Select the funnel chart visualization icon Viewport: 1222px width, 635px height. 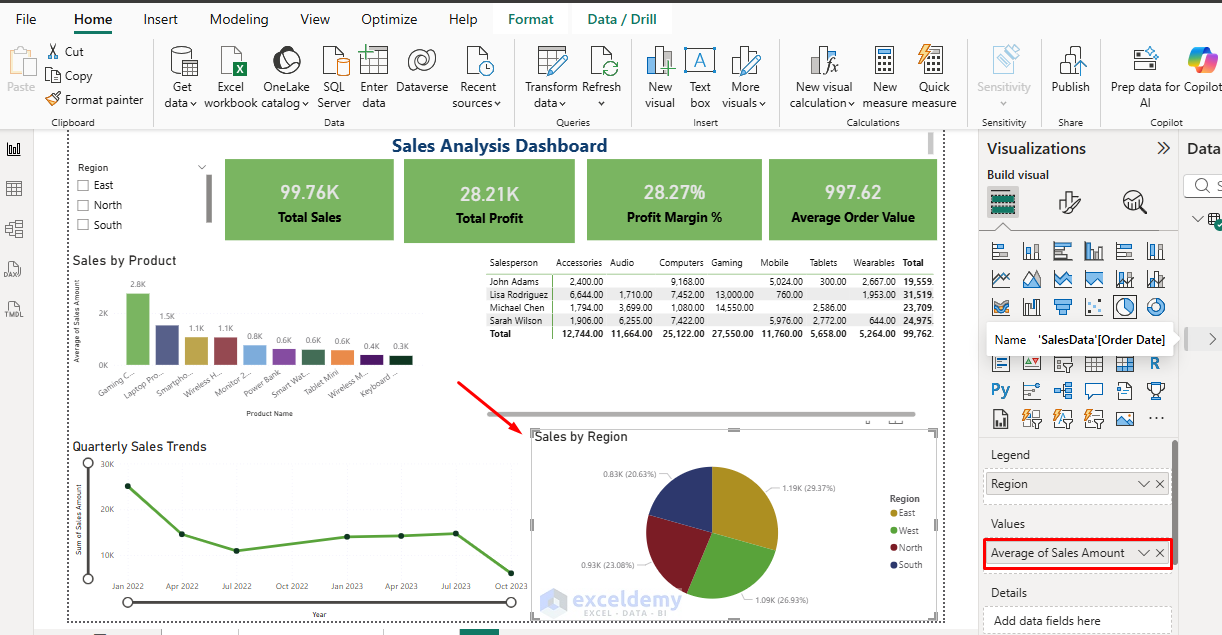pos(1062,306)
